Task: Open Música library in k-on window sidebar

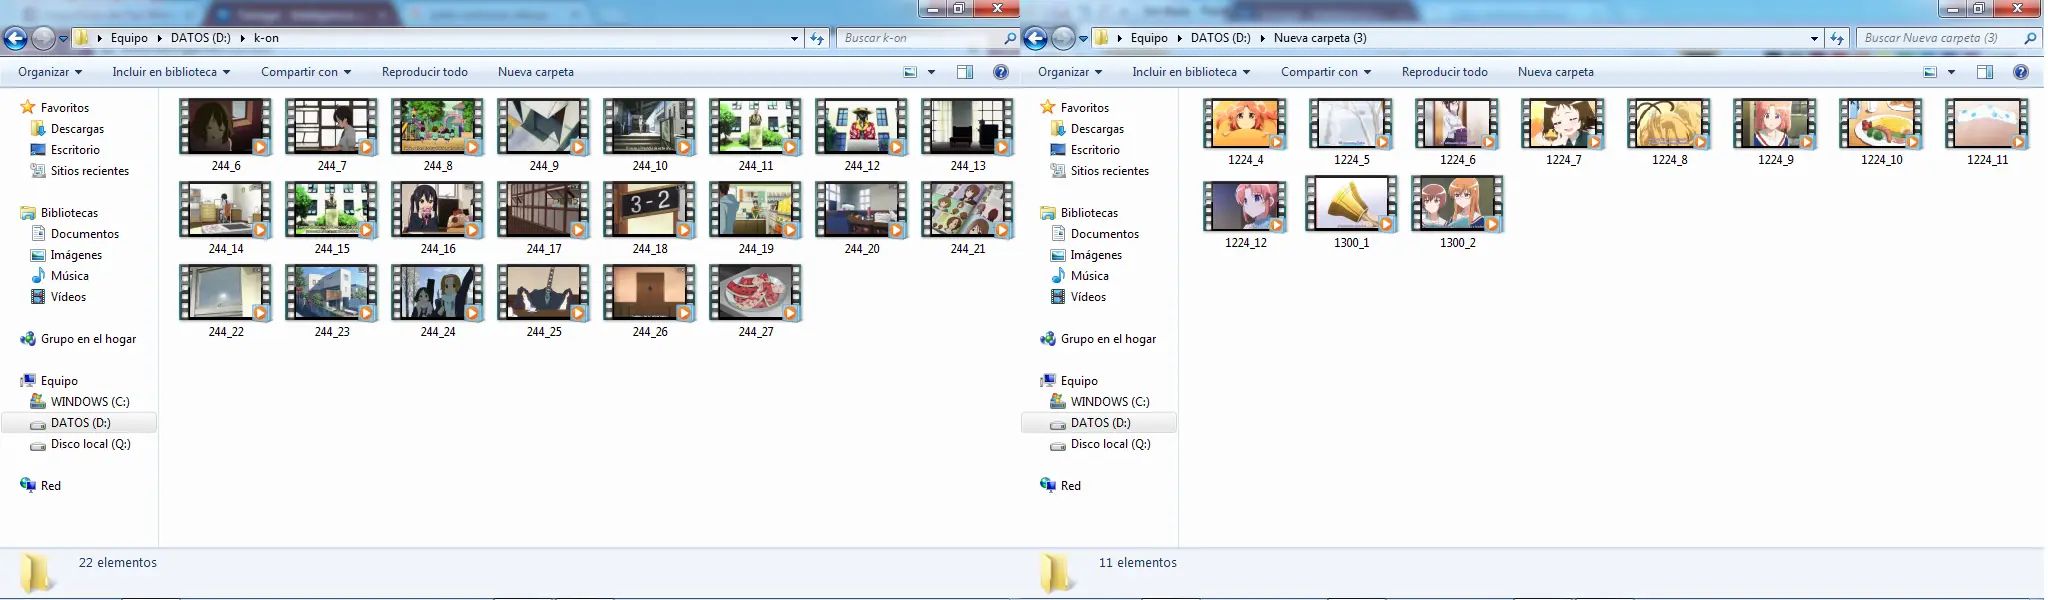Action: (70, 276)
